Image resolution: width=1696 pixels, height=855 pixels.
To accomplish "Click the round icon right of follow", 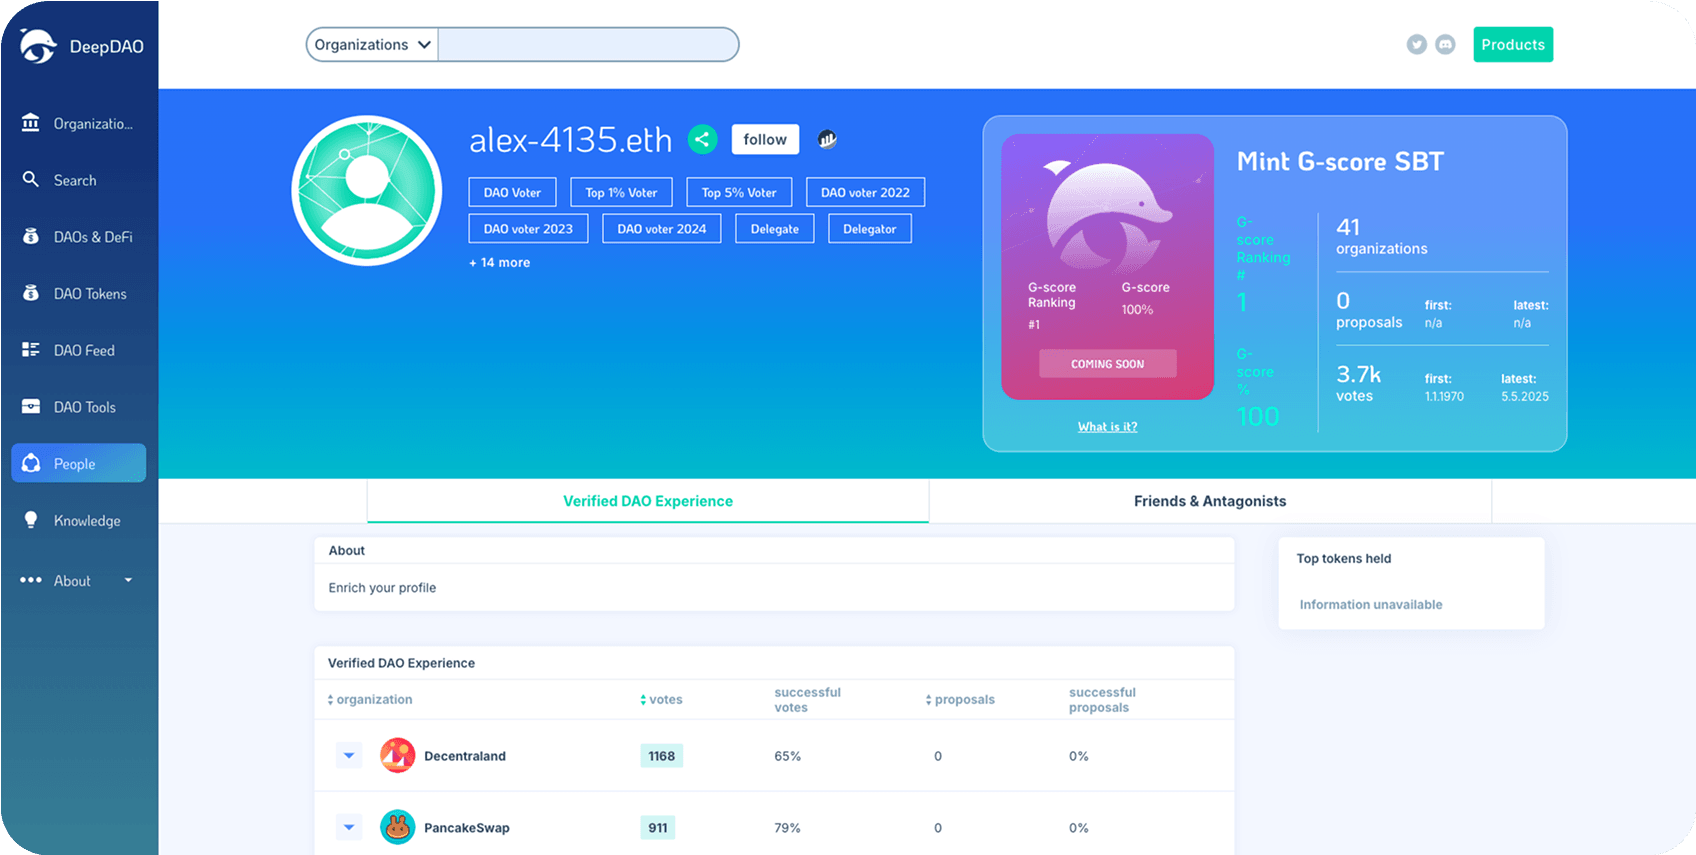I will click(x=827, y=140).
